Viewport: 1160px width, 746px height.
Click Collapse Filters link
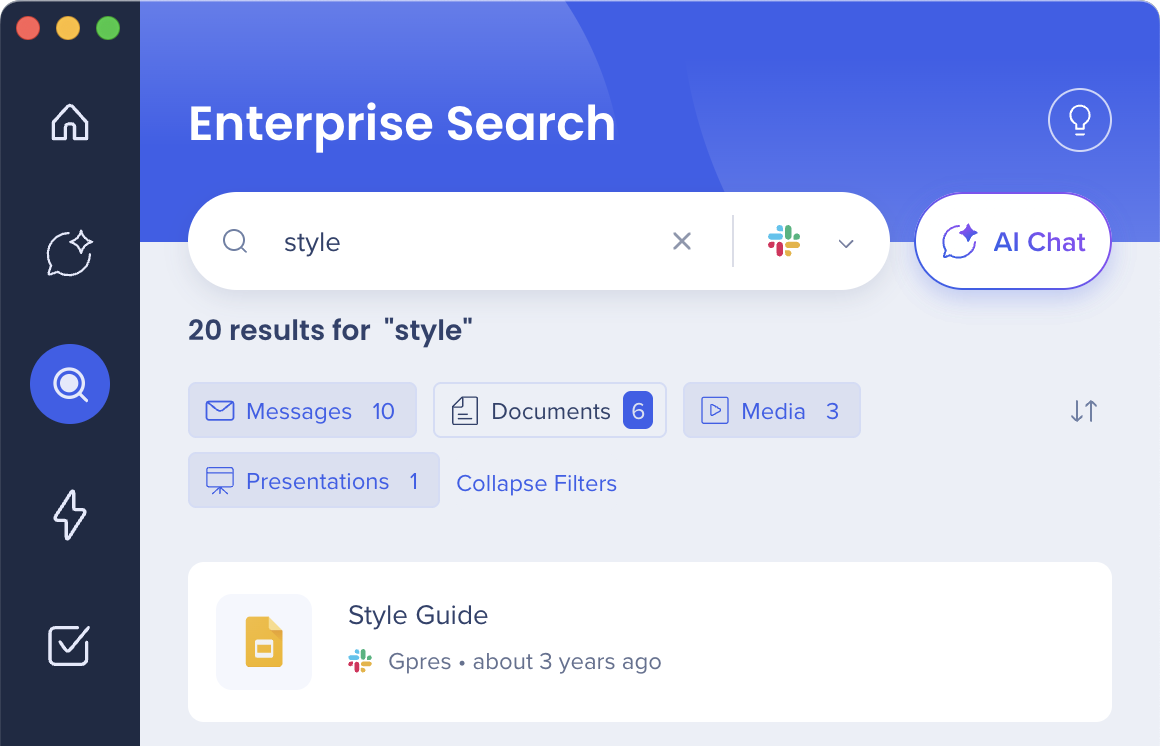[x=536, y=483]
